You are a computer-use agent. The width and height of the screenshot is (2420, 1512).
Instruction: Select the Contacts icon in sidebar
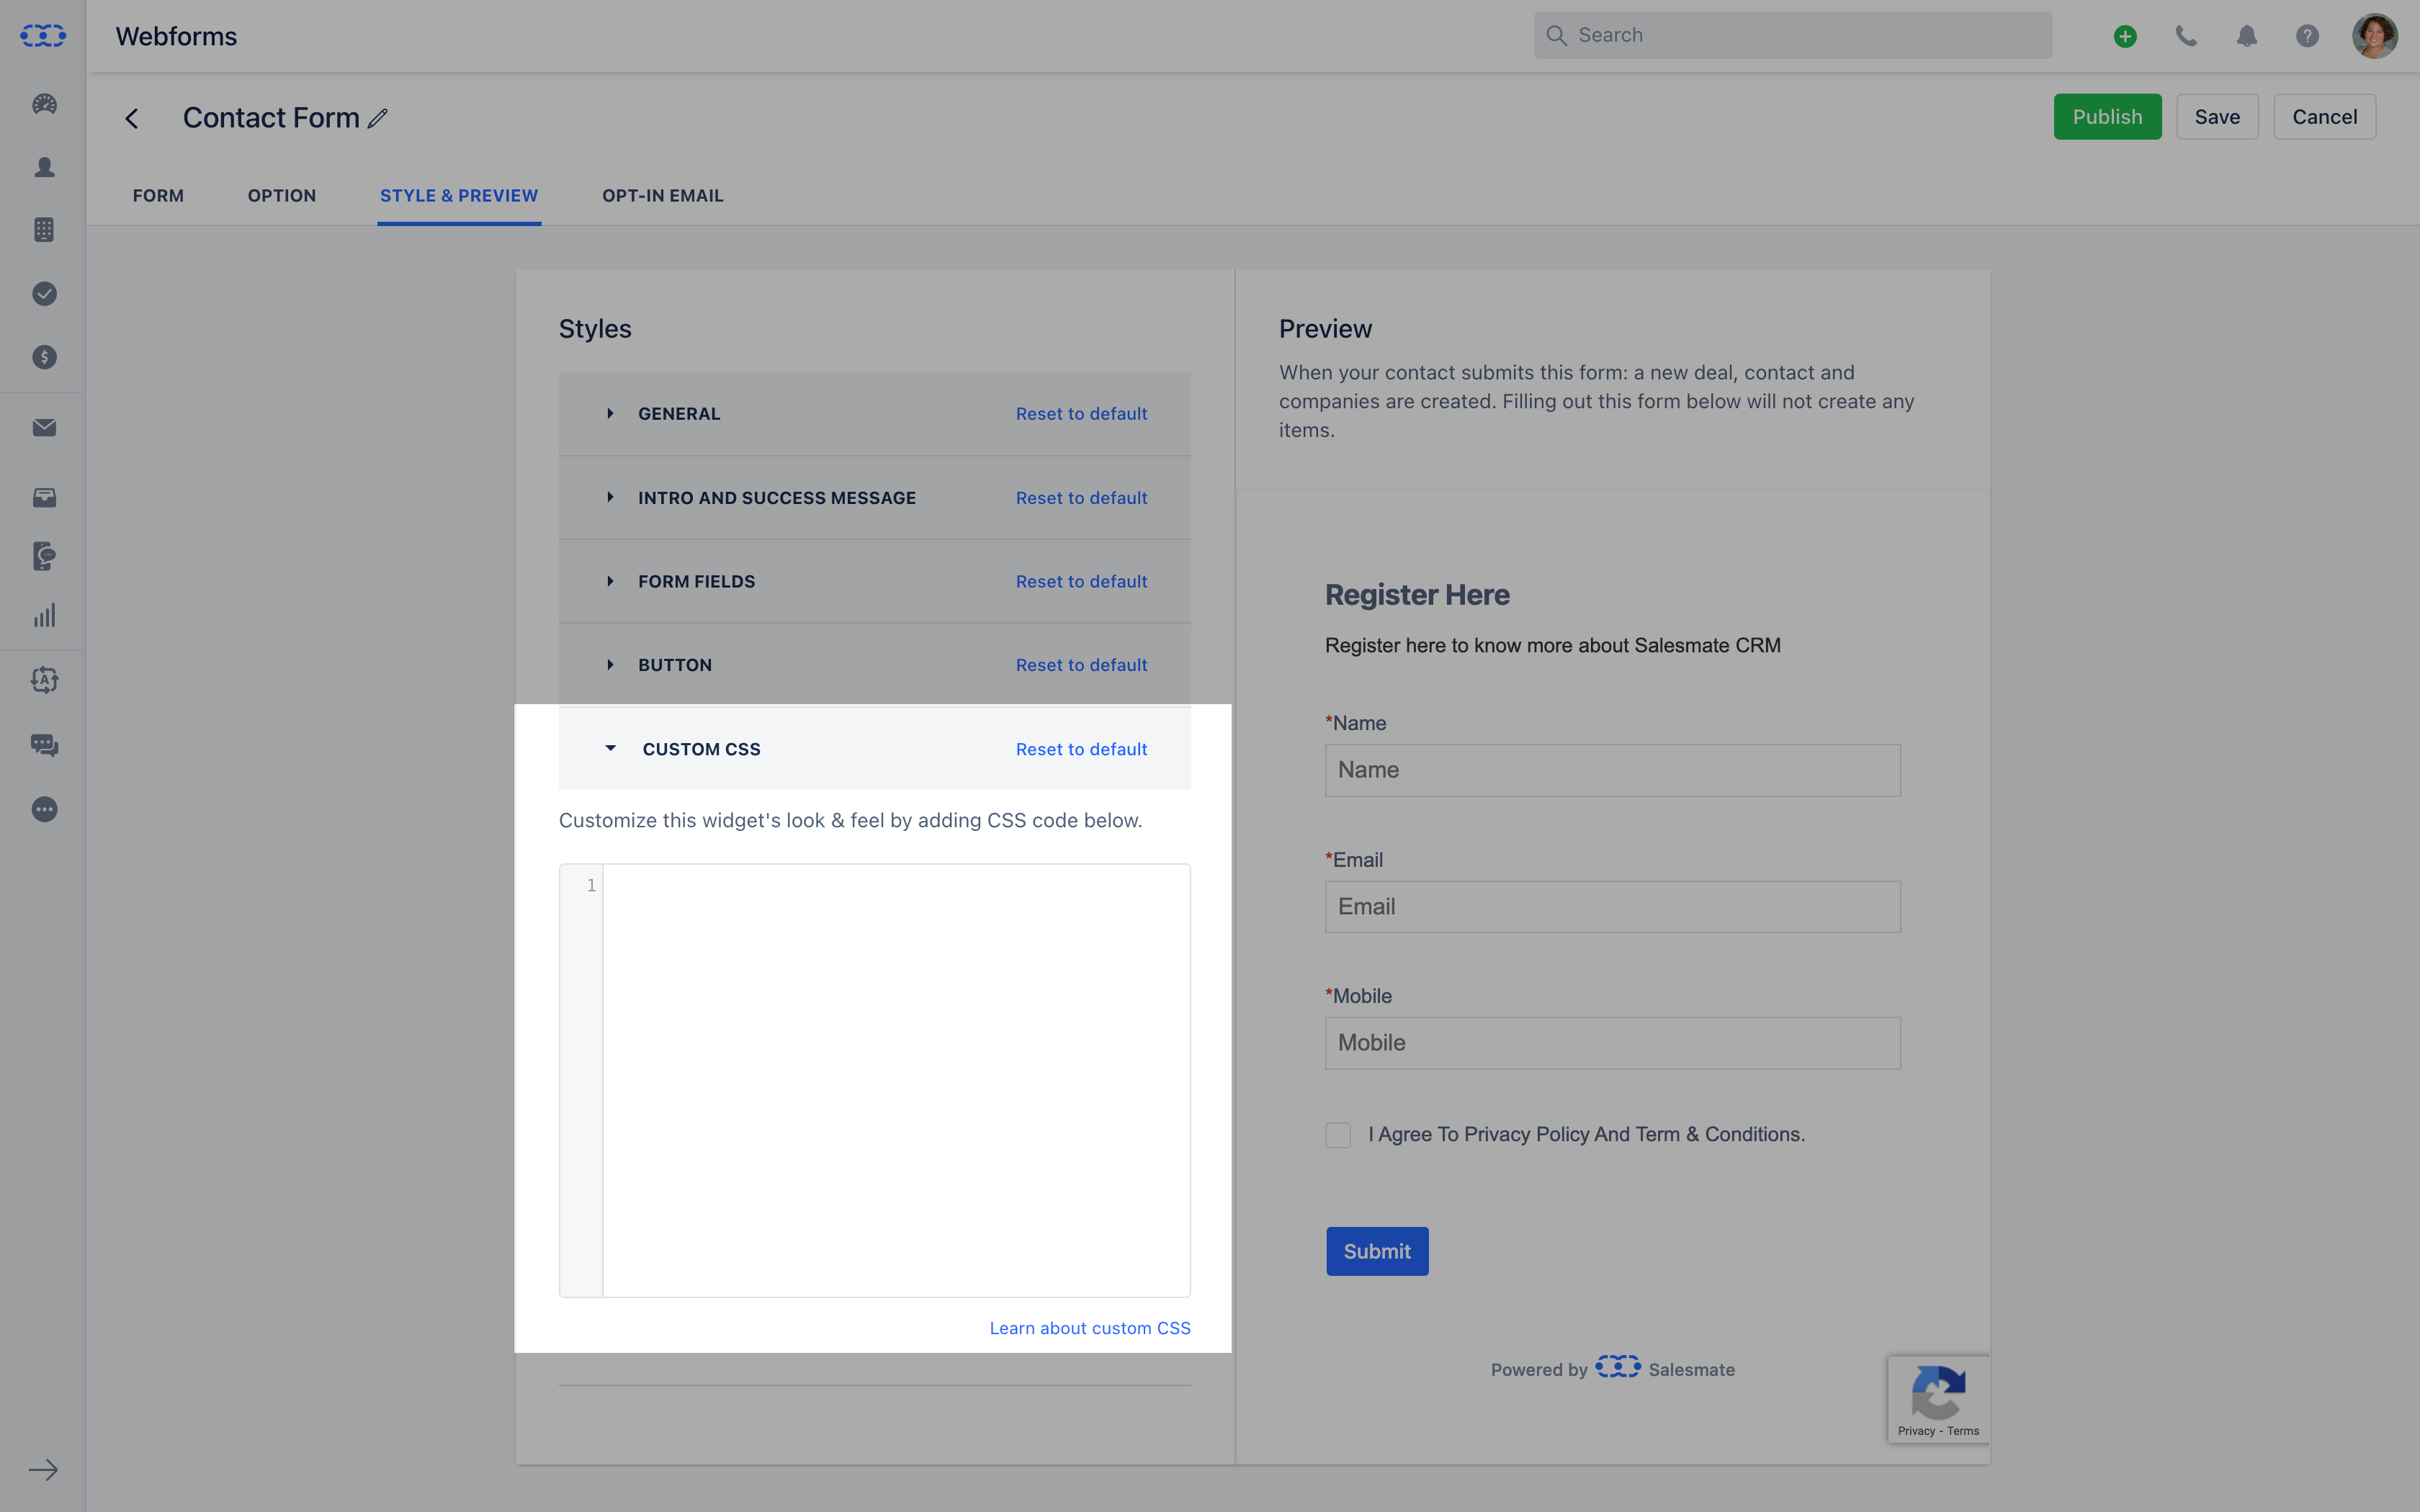tap(43, 168)
